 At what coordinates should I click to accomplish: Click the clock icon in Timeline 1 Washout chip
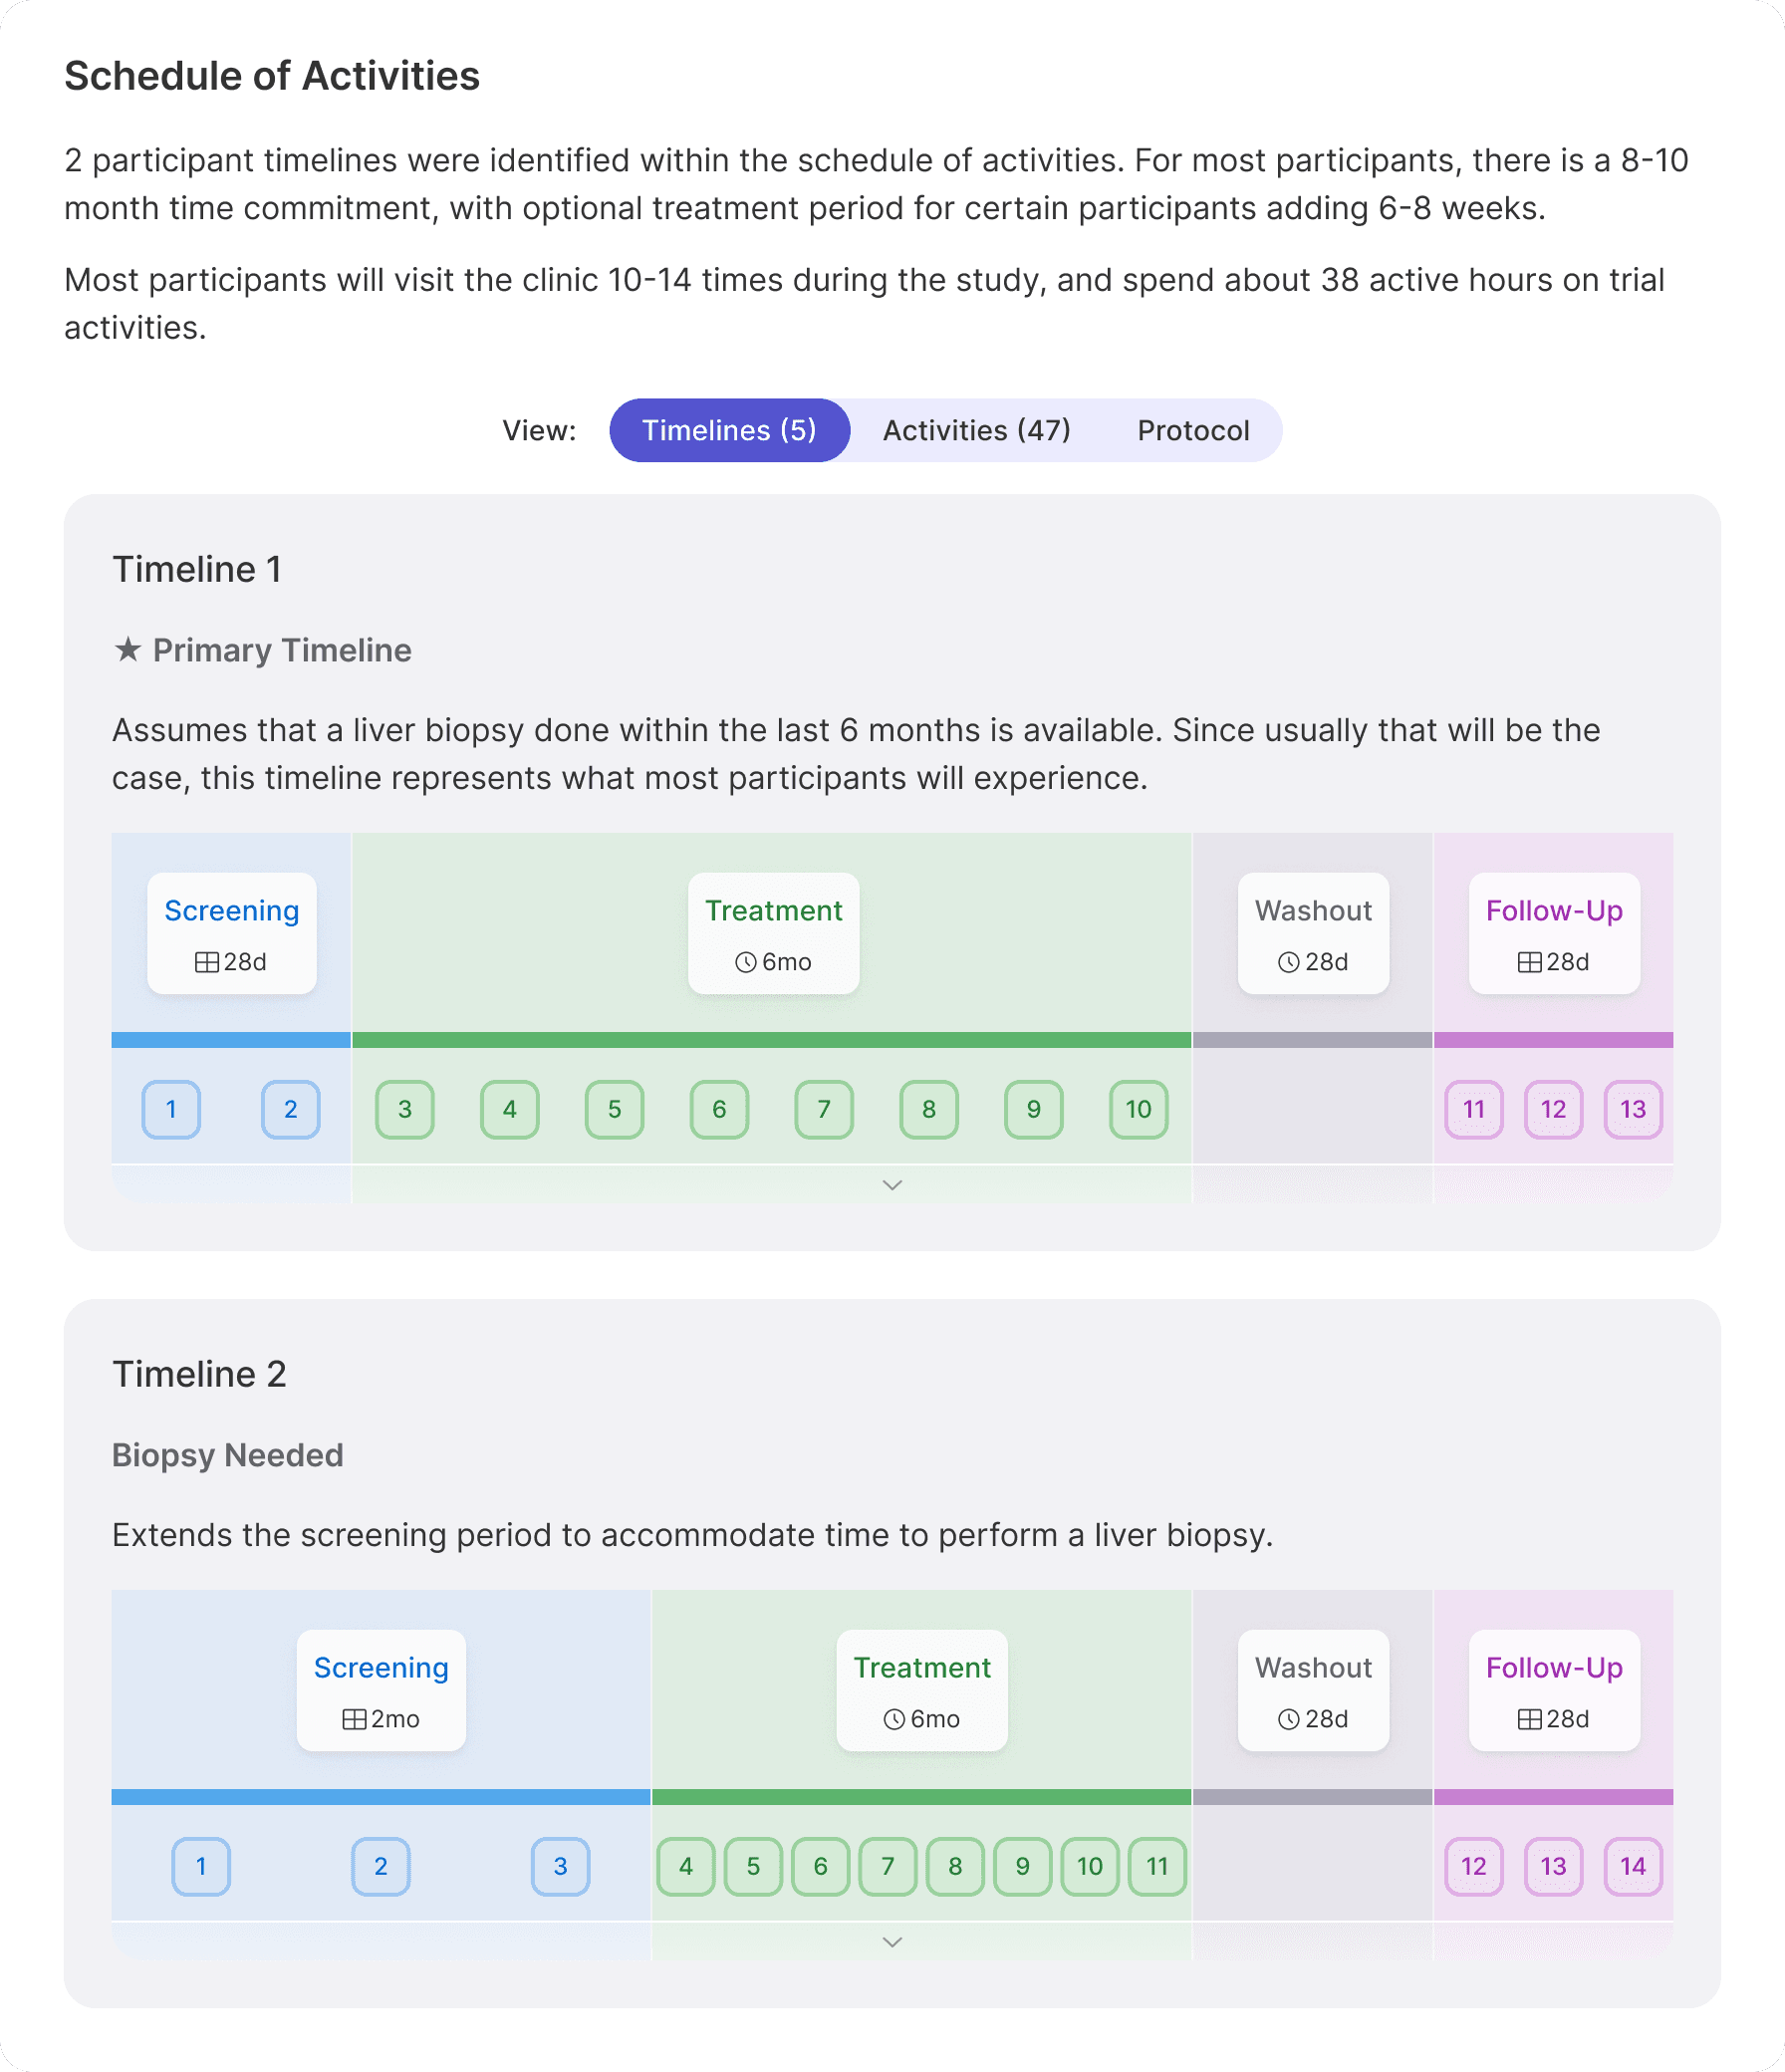[x=1289, y=963]
